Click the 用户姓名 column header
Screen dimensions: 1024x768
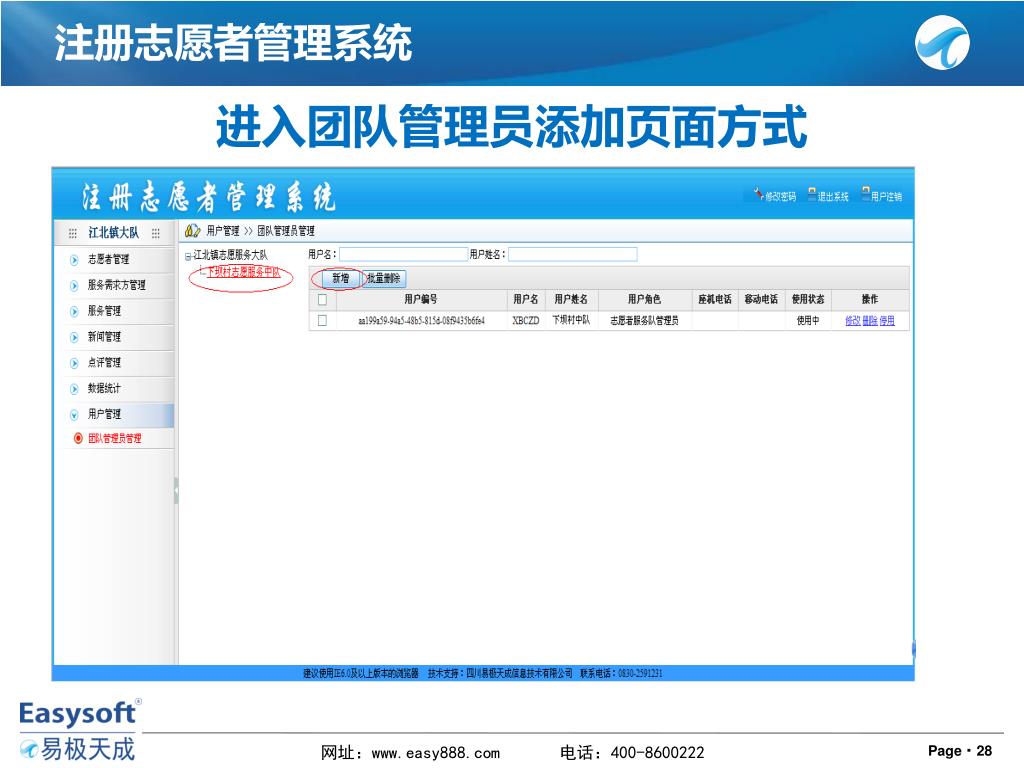coord(571,300)
